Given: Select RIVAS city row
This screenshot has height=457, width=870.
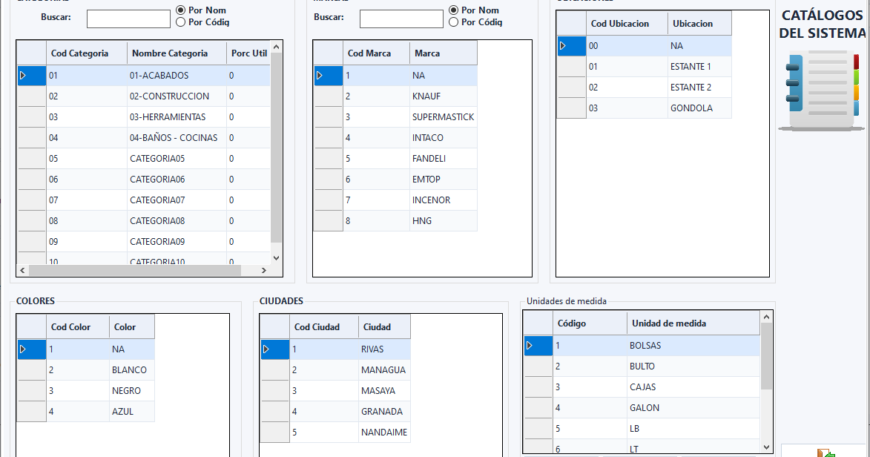Looking at the screenshot, I should [336, 349].
